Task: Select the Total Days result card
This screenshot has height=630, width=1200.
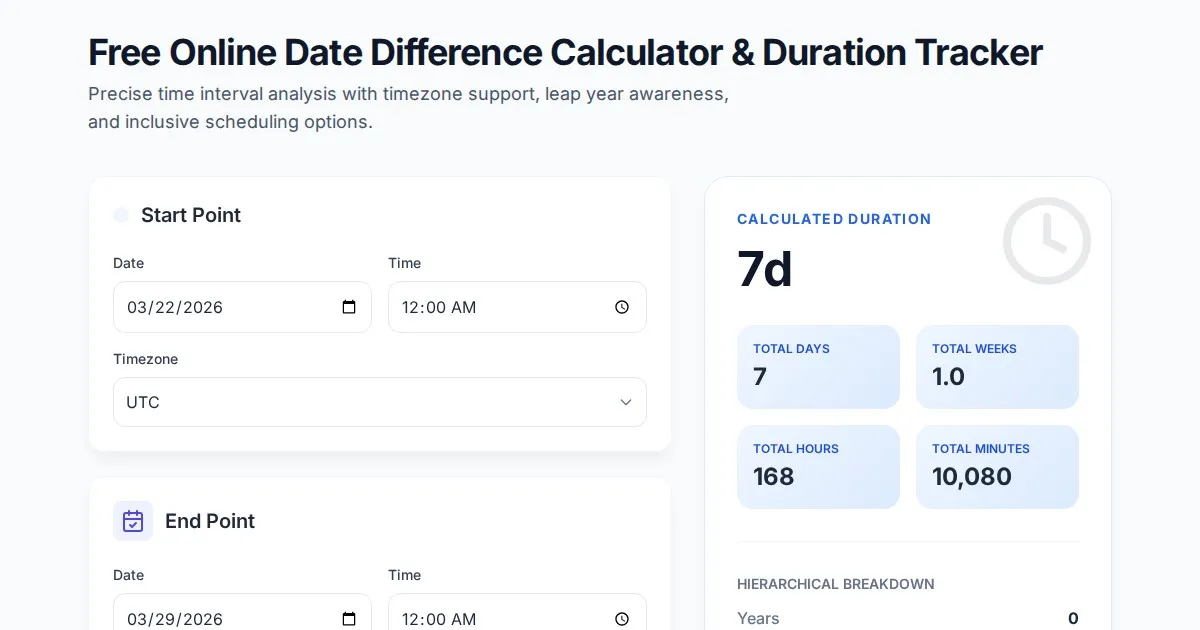Action: pos(818,367)
